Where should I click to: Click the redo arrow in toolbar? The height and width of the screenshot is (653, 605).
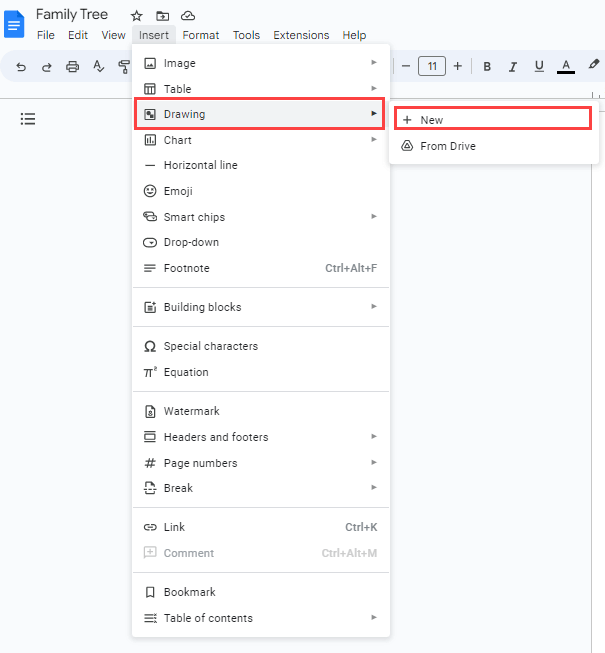[47, 66]
